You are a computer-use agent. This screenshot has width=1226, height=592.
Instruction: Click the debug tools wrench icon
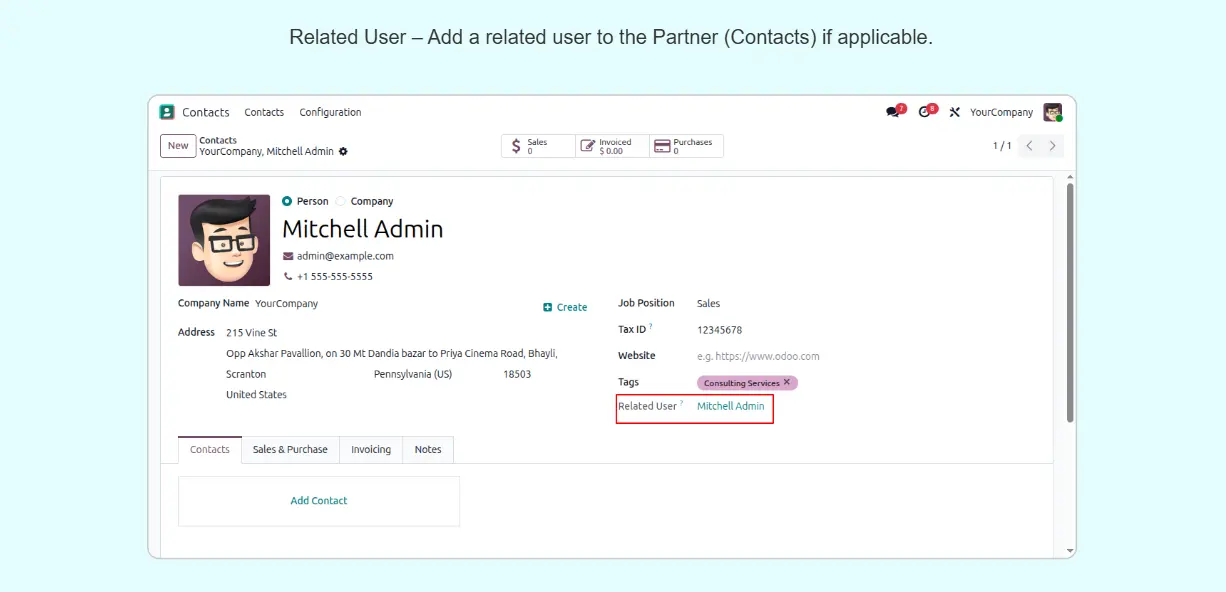tap(954, 112)
